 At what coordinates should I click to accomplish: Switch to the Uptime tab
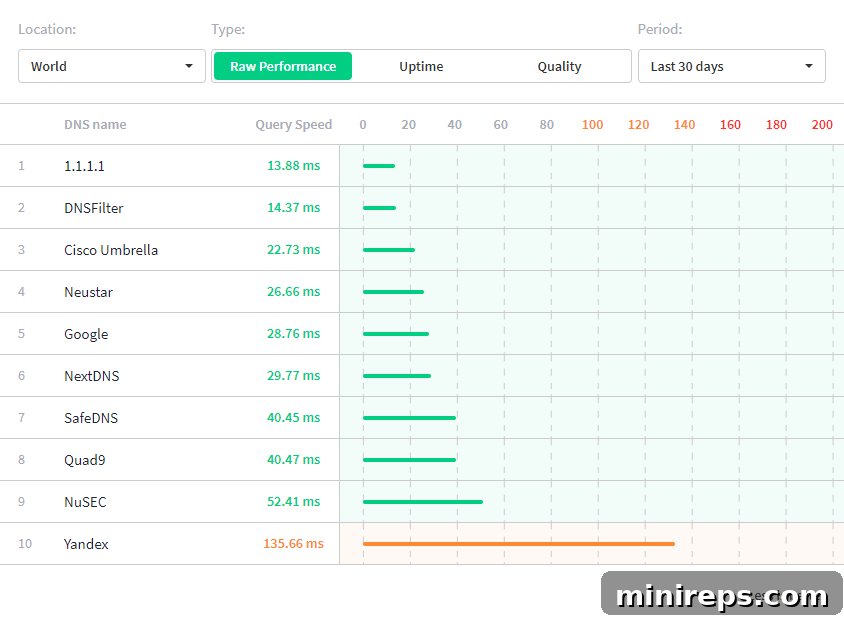(421, 66)
